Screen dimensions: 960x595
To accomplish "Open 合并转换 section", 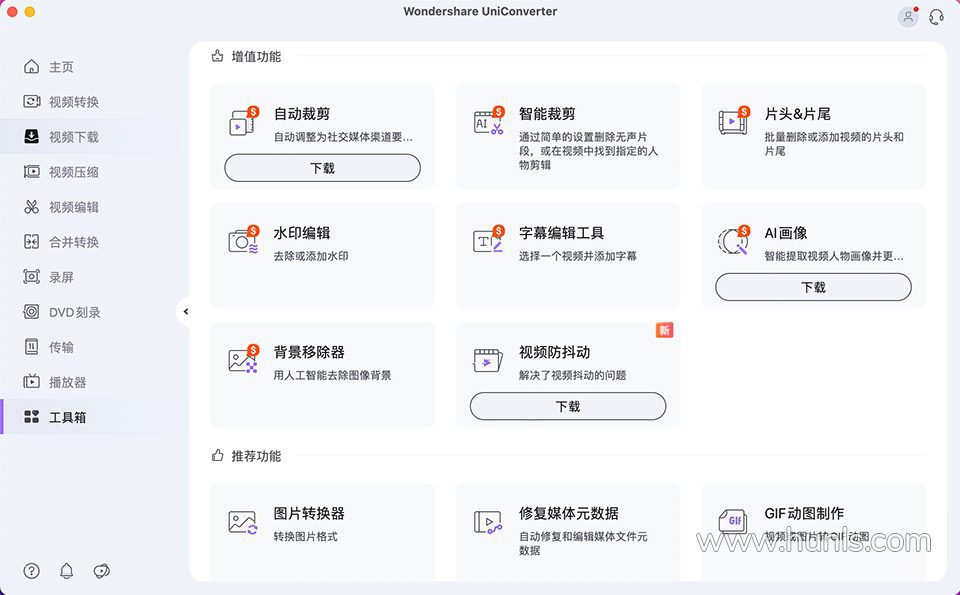I will pyautogui.click(x=74, y=242).
